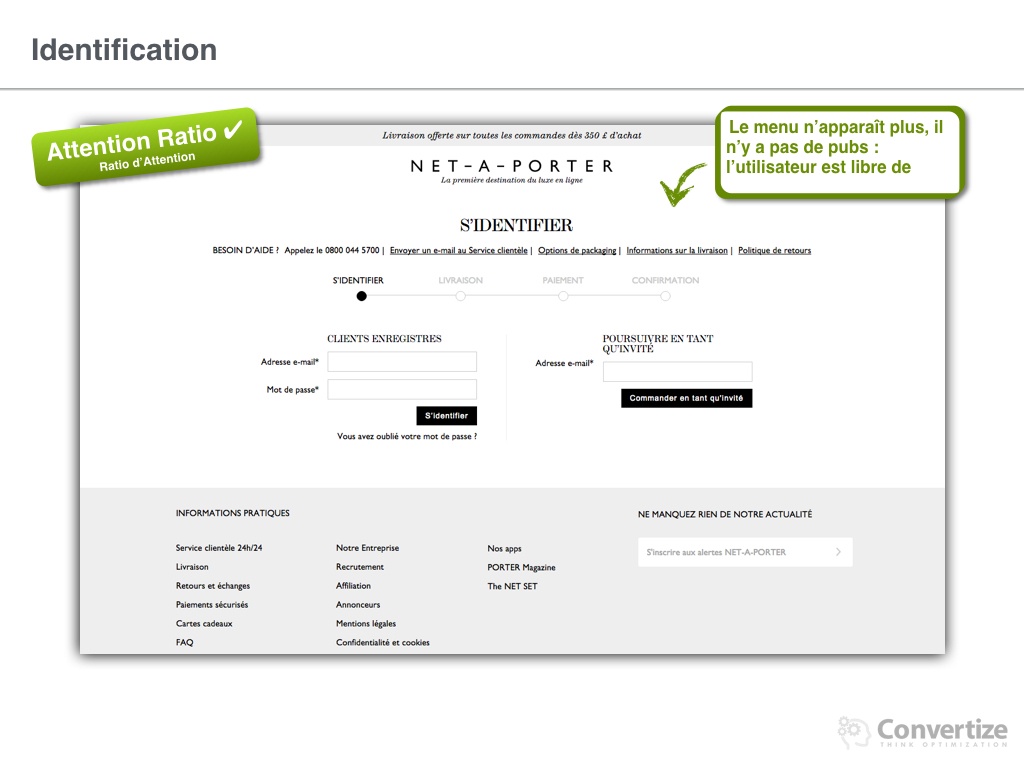
Task: Focus registered clients 'Adresse e-mail' field
Action: tap(402, 362)
